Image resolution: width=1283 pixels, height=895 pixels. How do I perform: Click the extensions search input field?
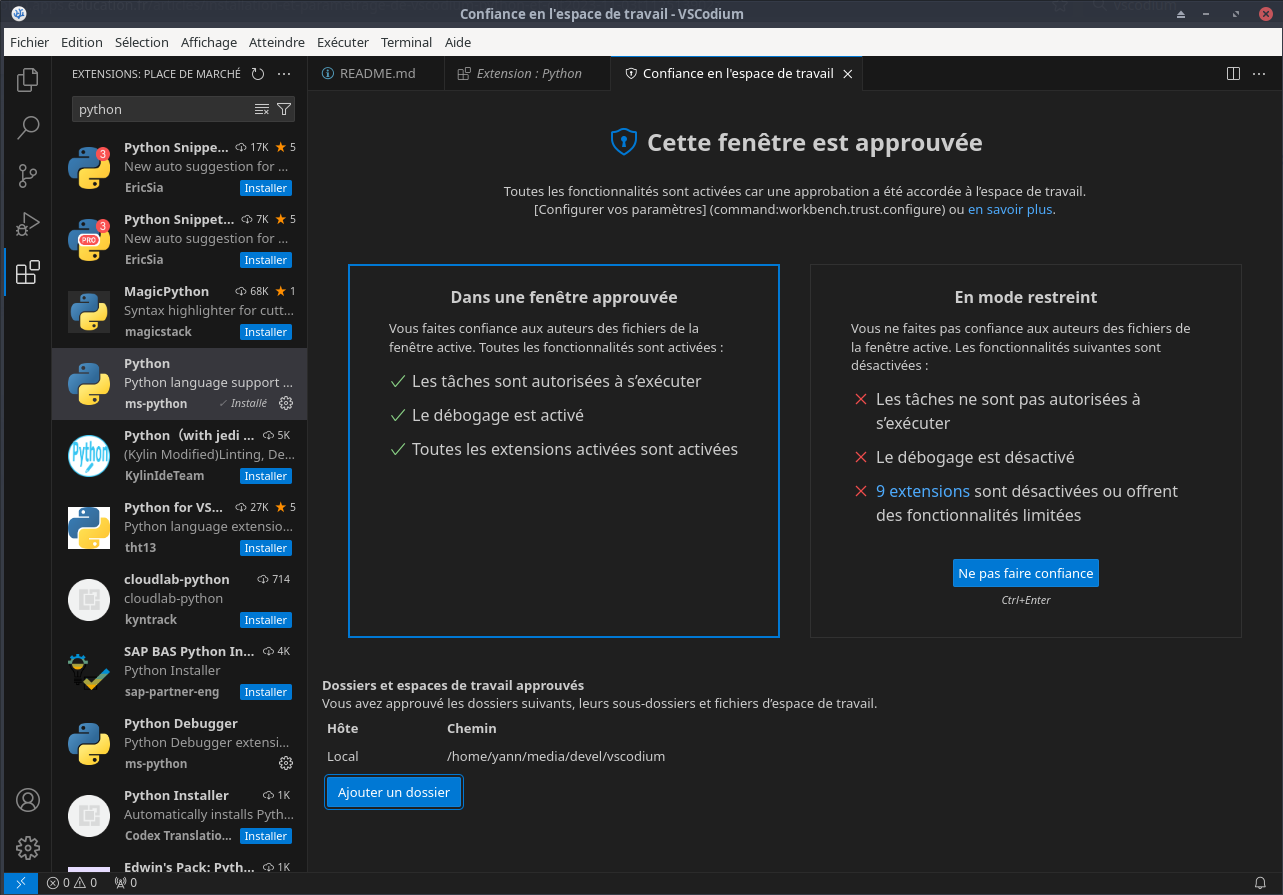coord(160,109)
